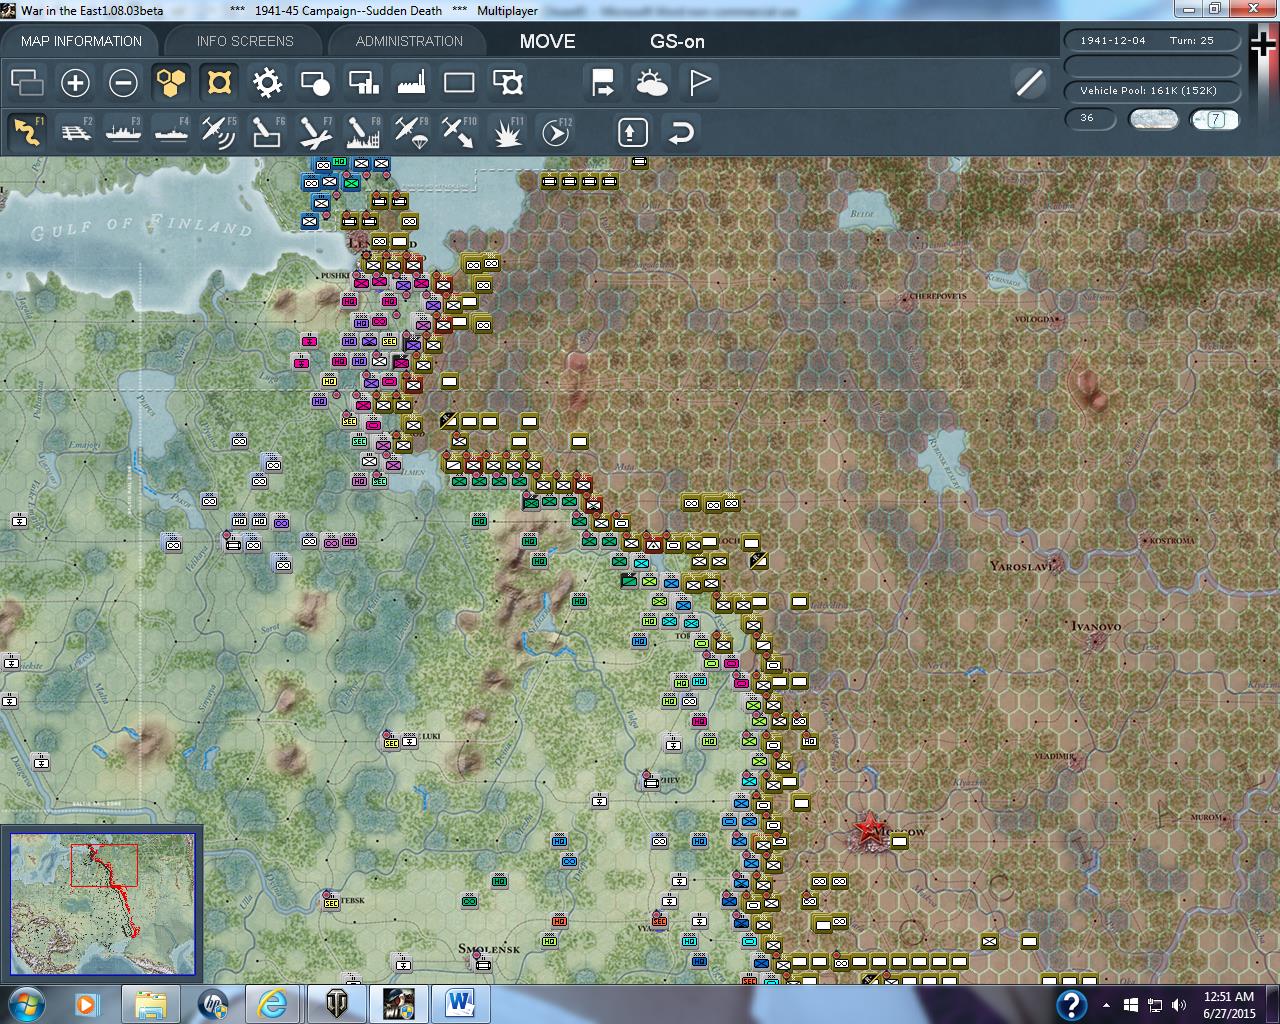Click the Yaroslavl city label
The image size is (1280, 1024).
(x=1022, y=566)
